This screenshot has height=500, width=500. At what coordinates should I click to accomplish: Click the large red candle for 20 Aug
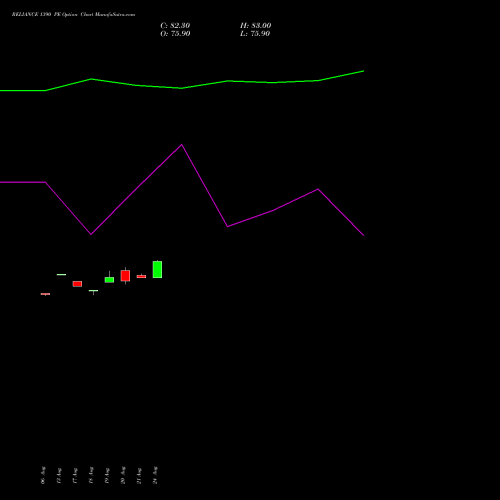pyautogui.click(x=125, y=276)
